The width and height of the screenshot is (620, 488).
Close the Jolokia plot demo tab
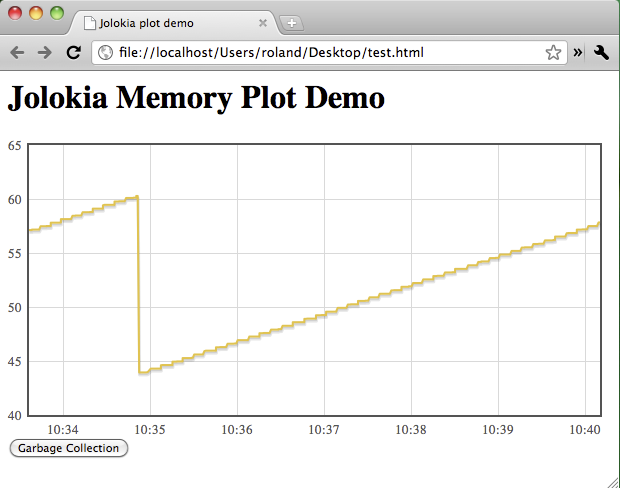262,23
